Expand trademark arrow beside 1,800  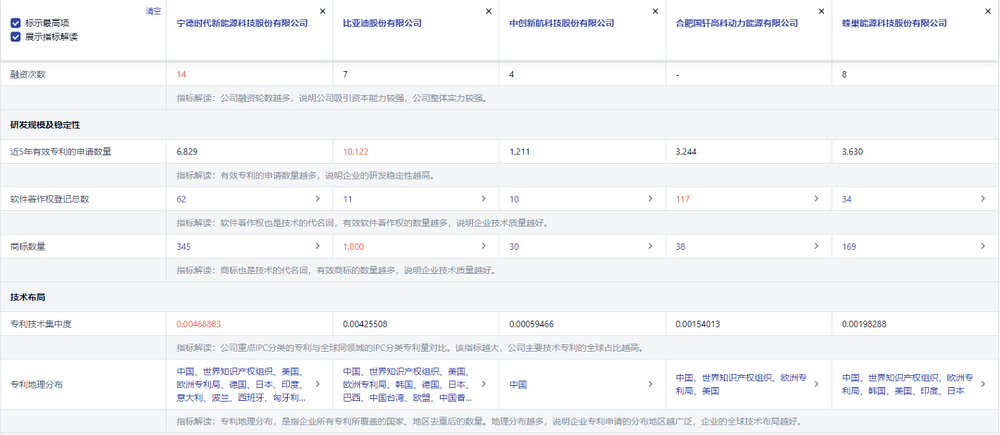484,246
